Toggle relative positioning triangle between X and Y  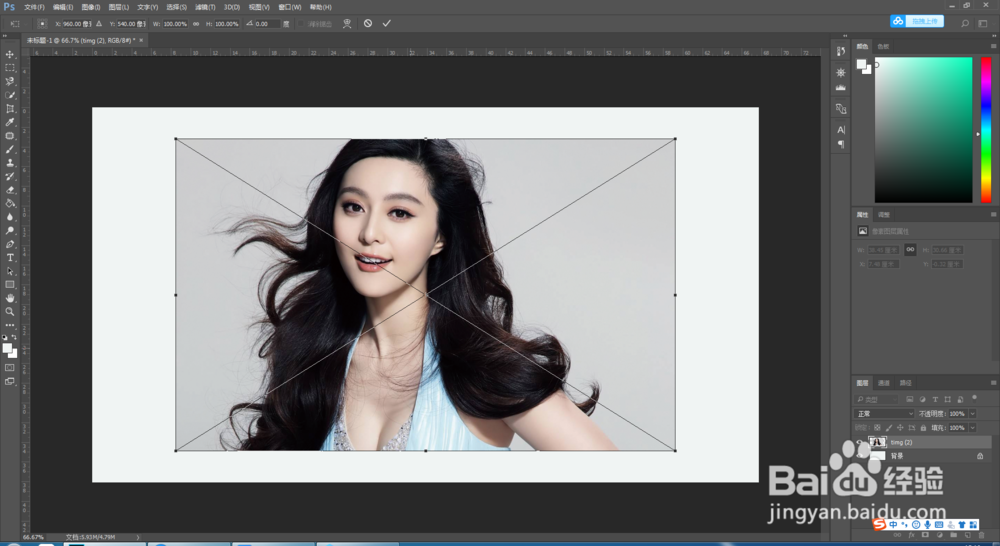[99, 24]
